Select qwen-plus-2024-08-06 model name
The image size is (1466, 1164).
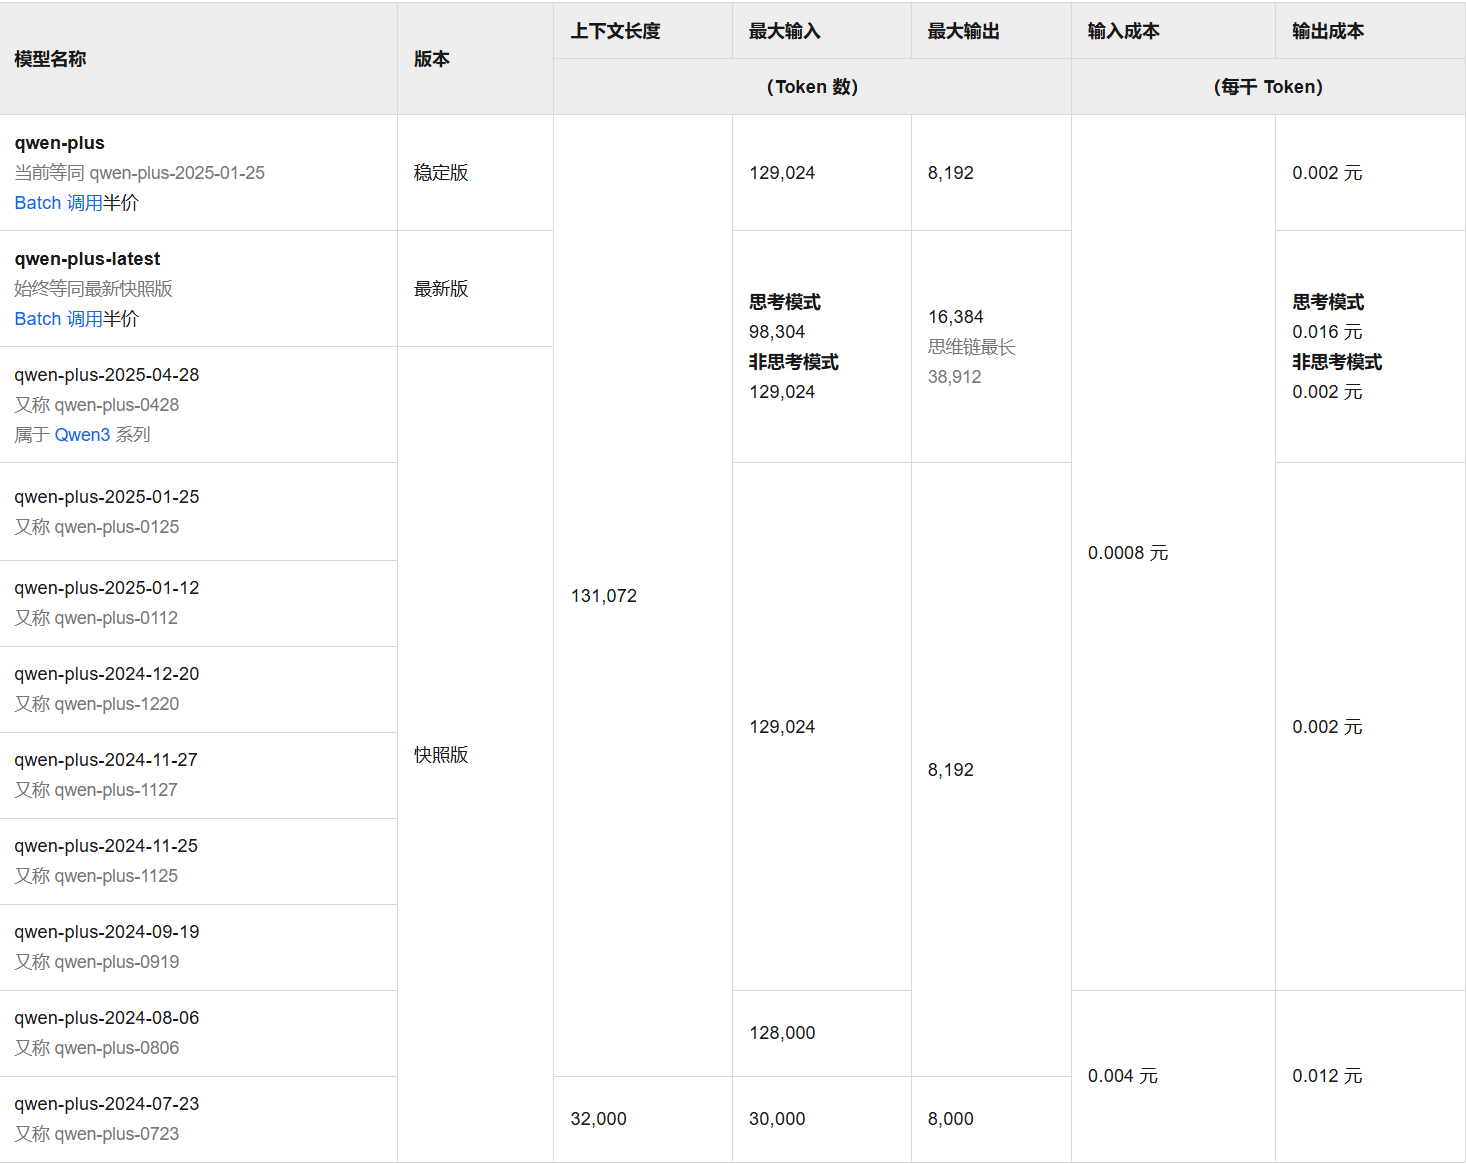(x=107, y=1018)
